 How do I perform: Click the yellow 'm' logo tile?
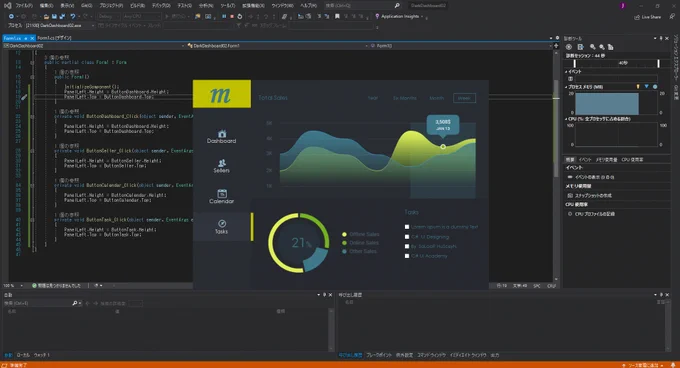click(222, 94)
